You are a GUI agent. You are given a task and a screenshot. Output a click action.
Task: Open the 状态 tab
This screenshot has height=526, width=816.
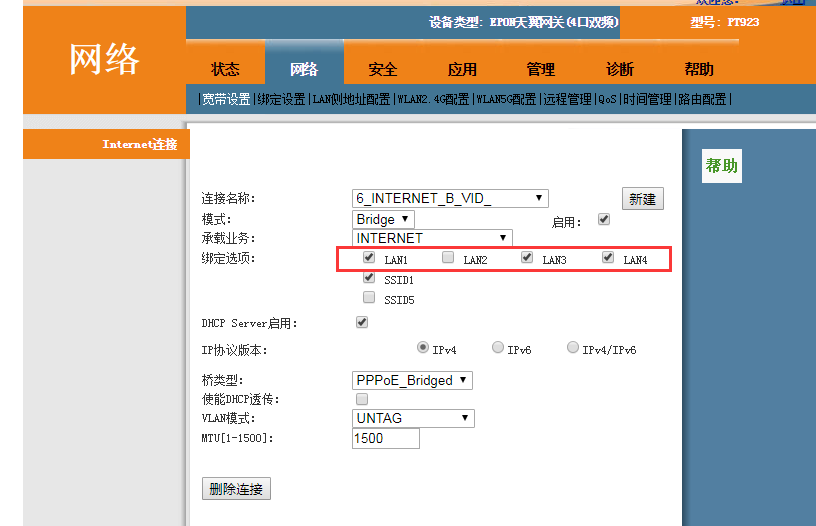pyautogui.click(x=225, y=69)
